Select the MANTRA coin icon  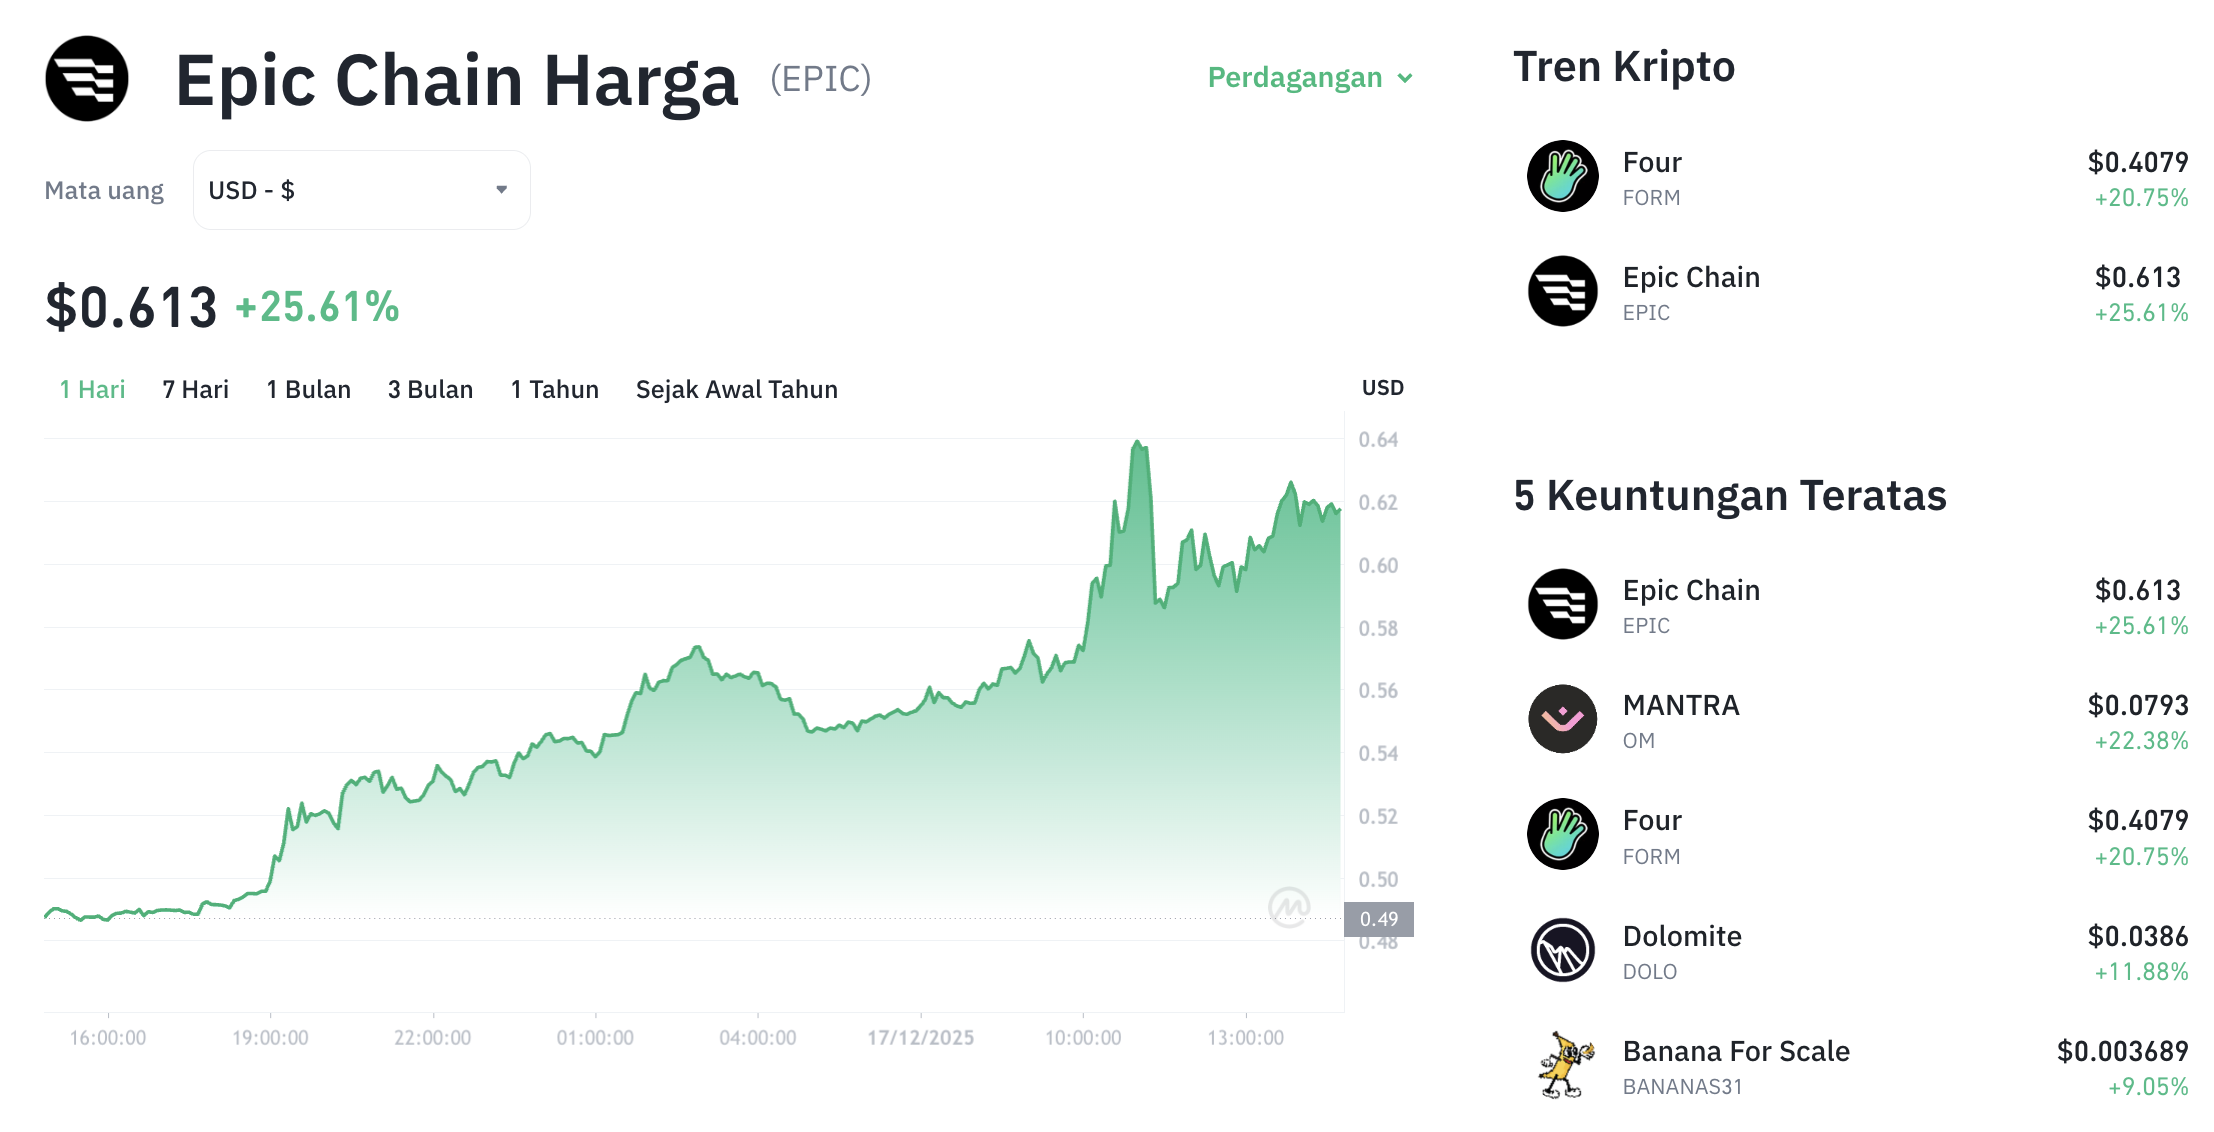tap(1561, 717)
